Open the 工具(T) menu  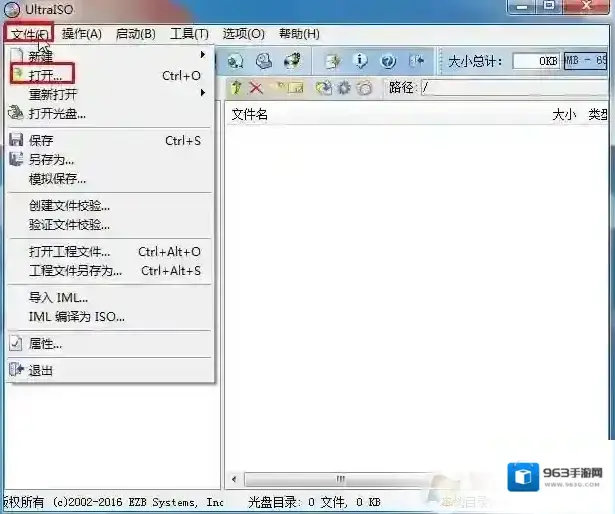click(189, 34)
